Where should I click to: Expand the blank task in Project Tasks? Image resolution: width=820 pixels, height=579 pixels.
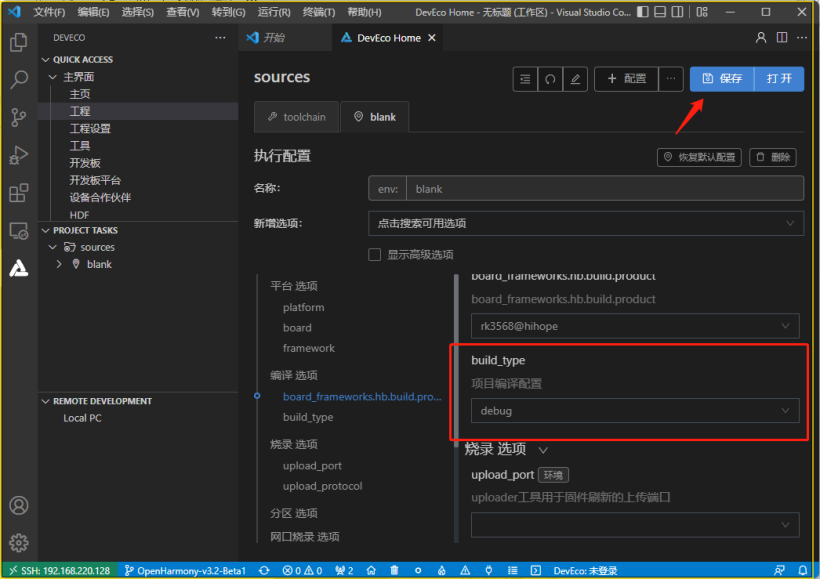point(59,264)
